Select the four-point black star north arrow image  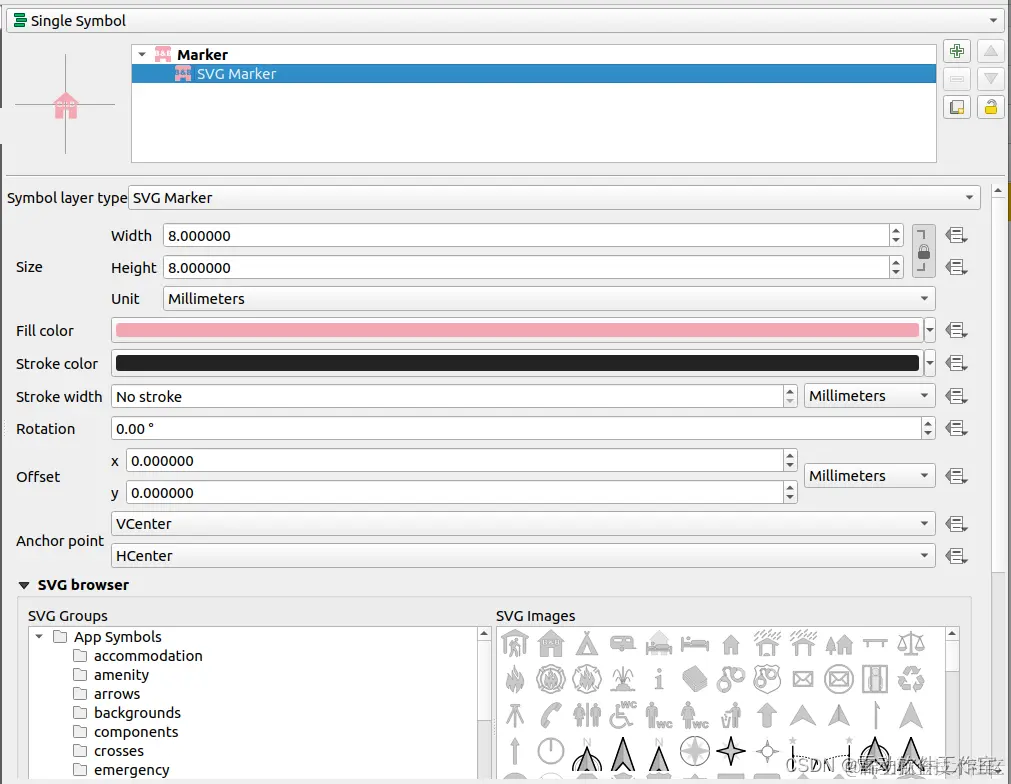click(x=731, y=751)
